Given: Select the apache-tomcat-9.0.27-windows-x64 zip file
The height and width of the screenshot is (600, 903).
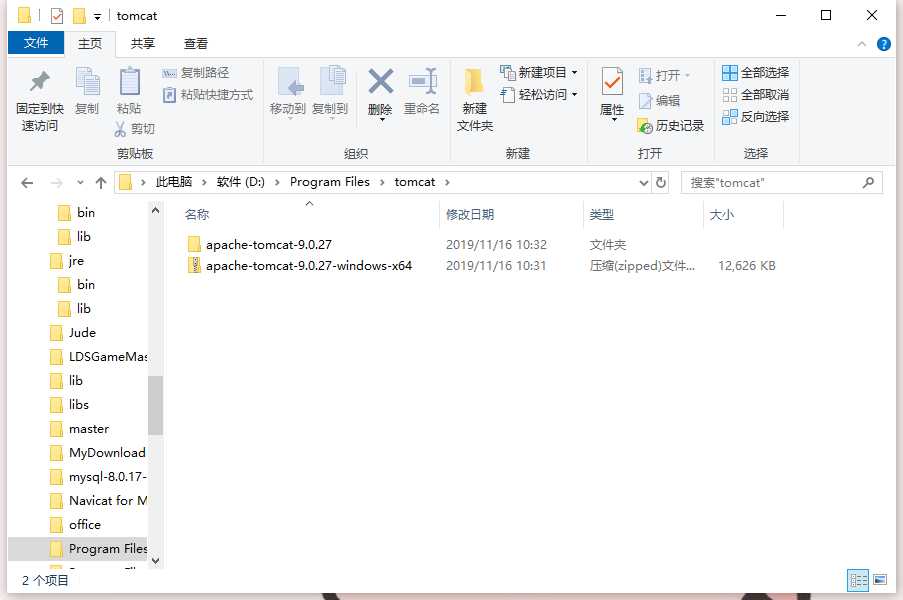Looking at the screenshot, I should (x=309, y=266).
